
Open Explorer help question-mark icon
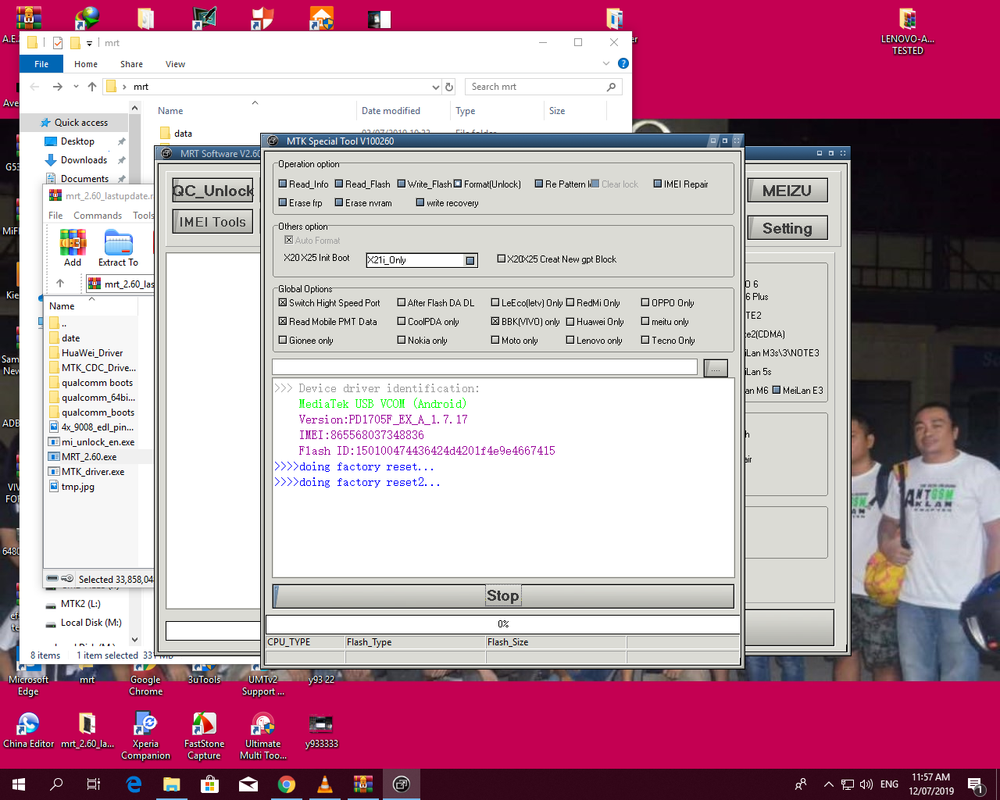623,64
